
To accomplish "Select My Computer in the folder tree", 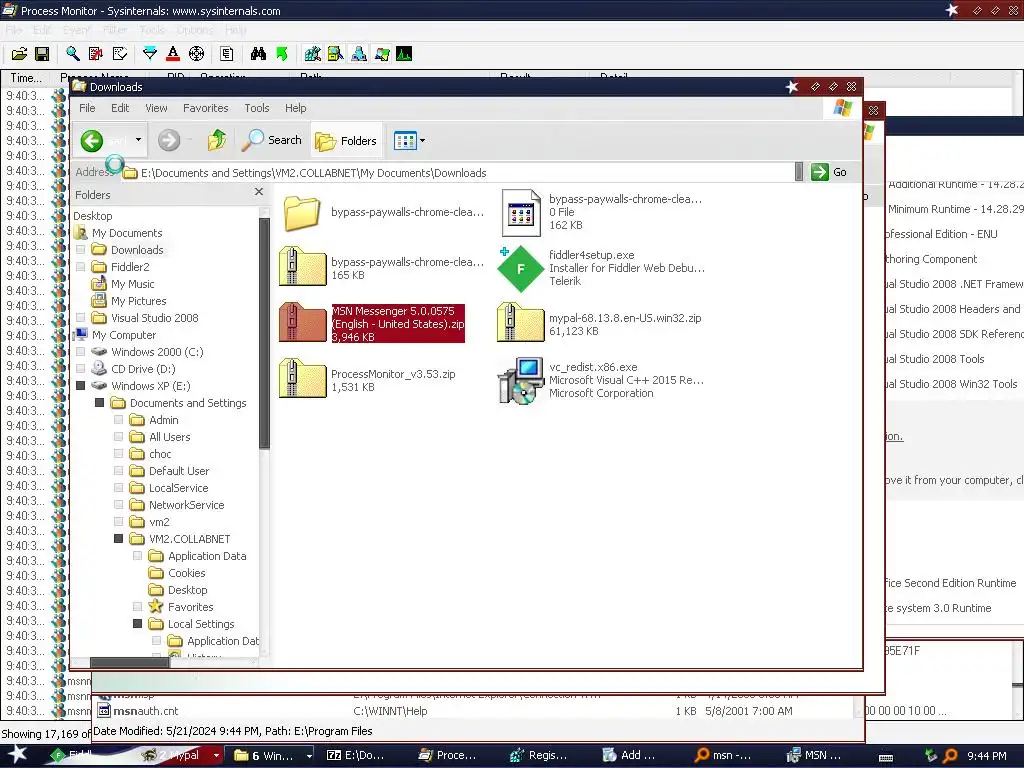I will pyautogui.click(x=124, y=334).
